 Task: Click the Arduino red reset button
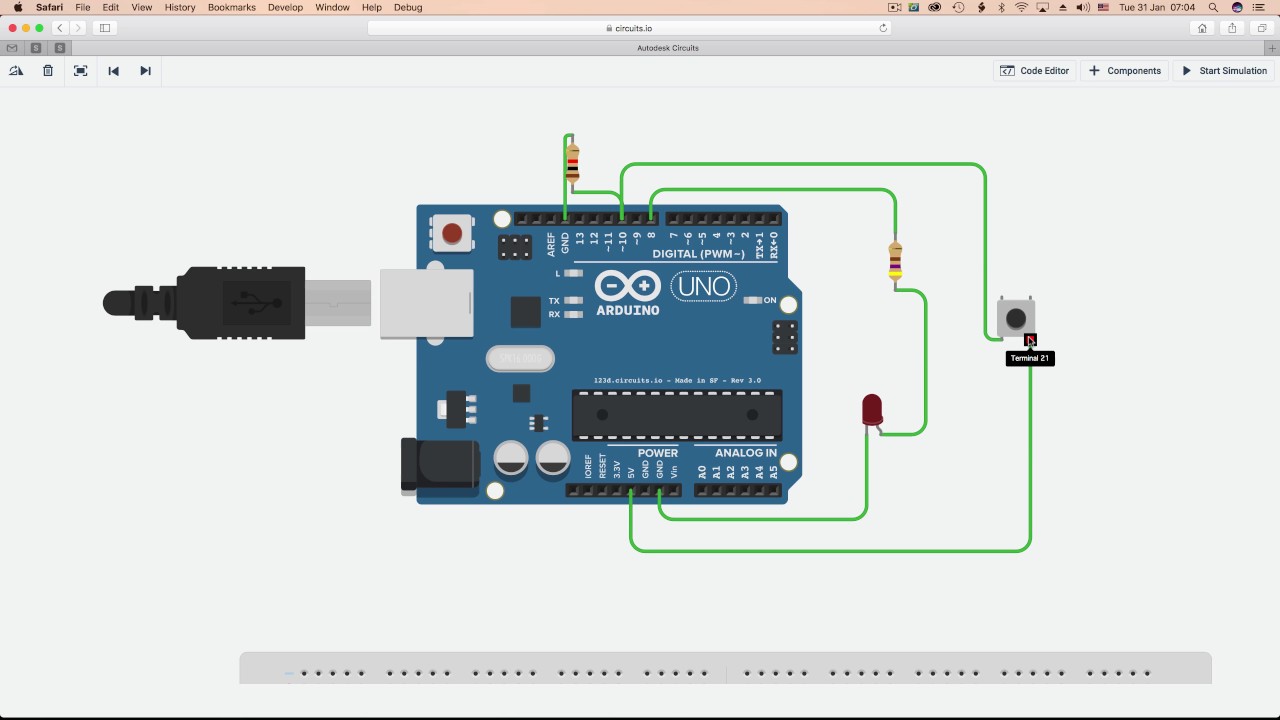(452, 233)
